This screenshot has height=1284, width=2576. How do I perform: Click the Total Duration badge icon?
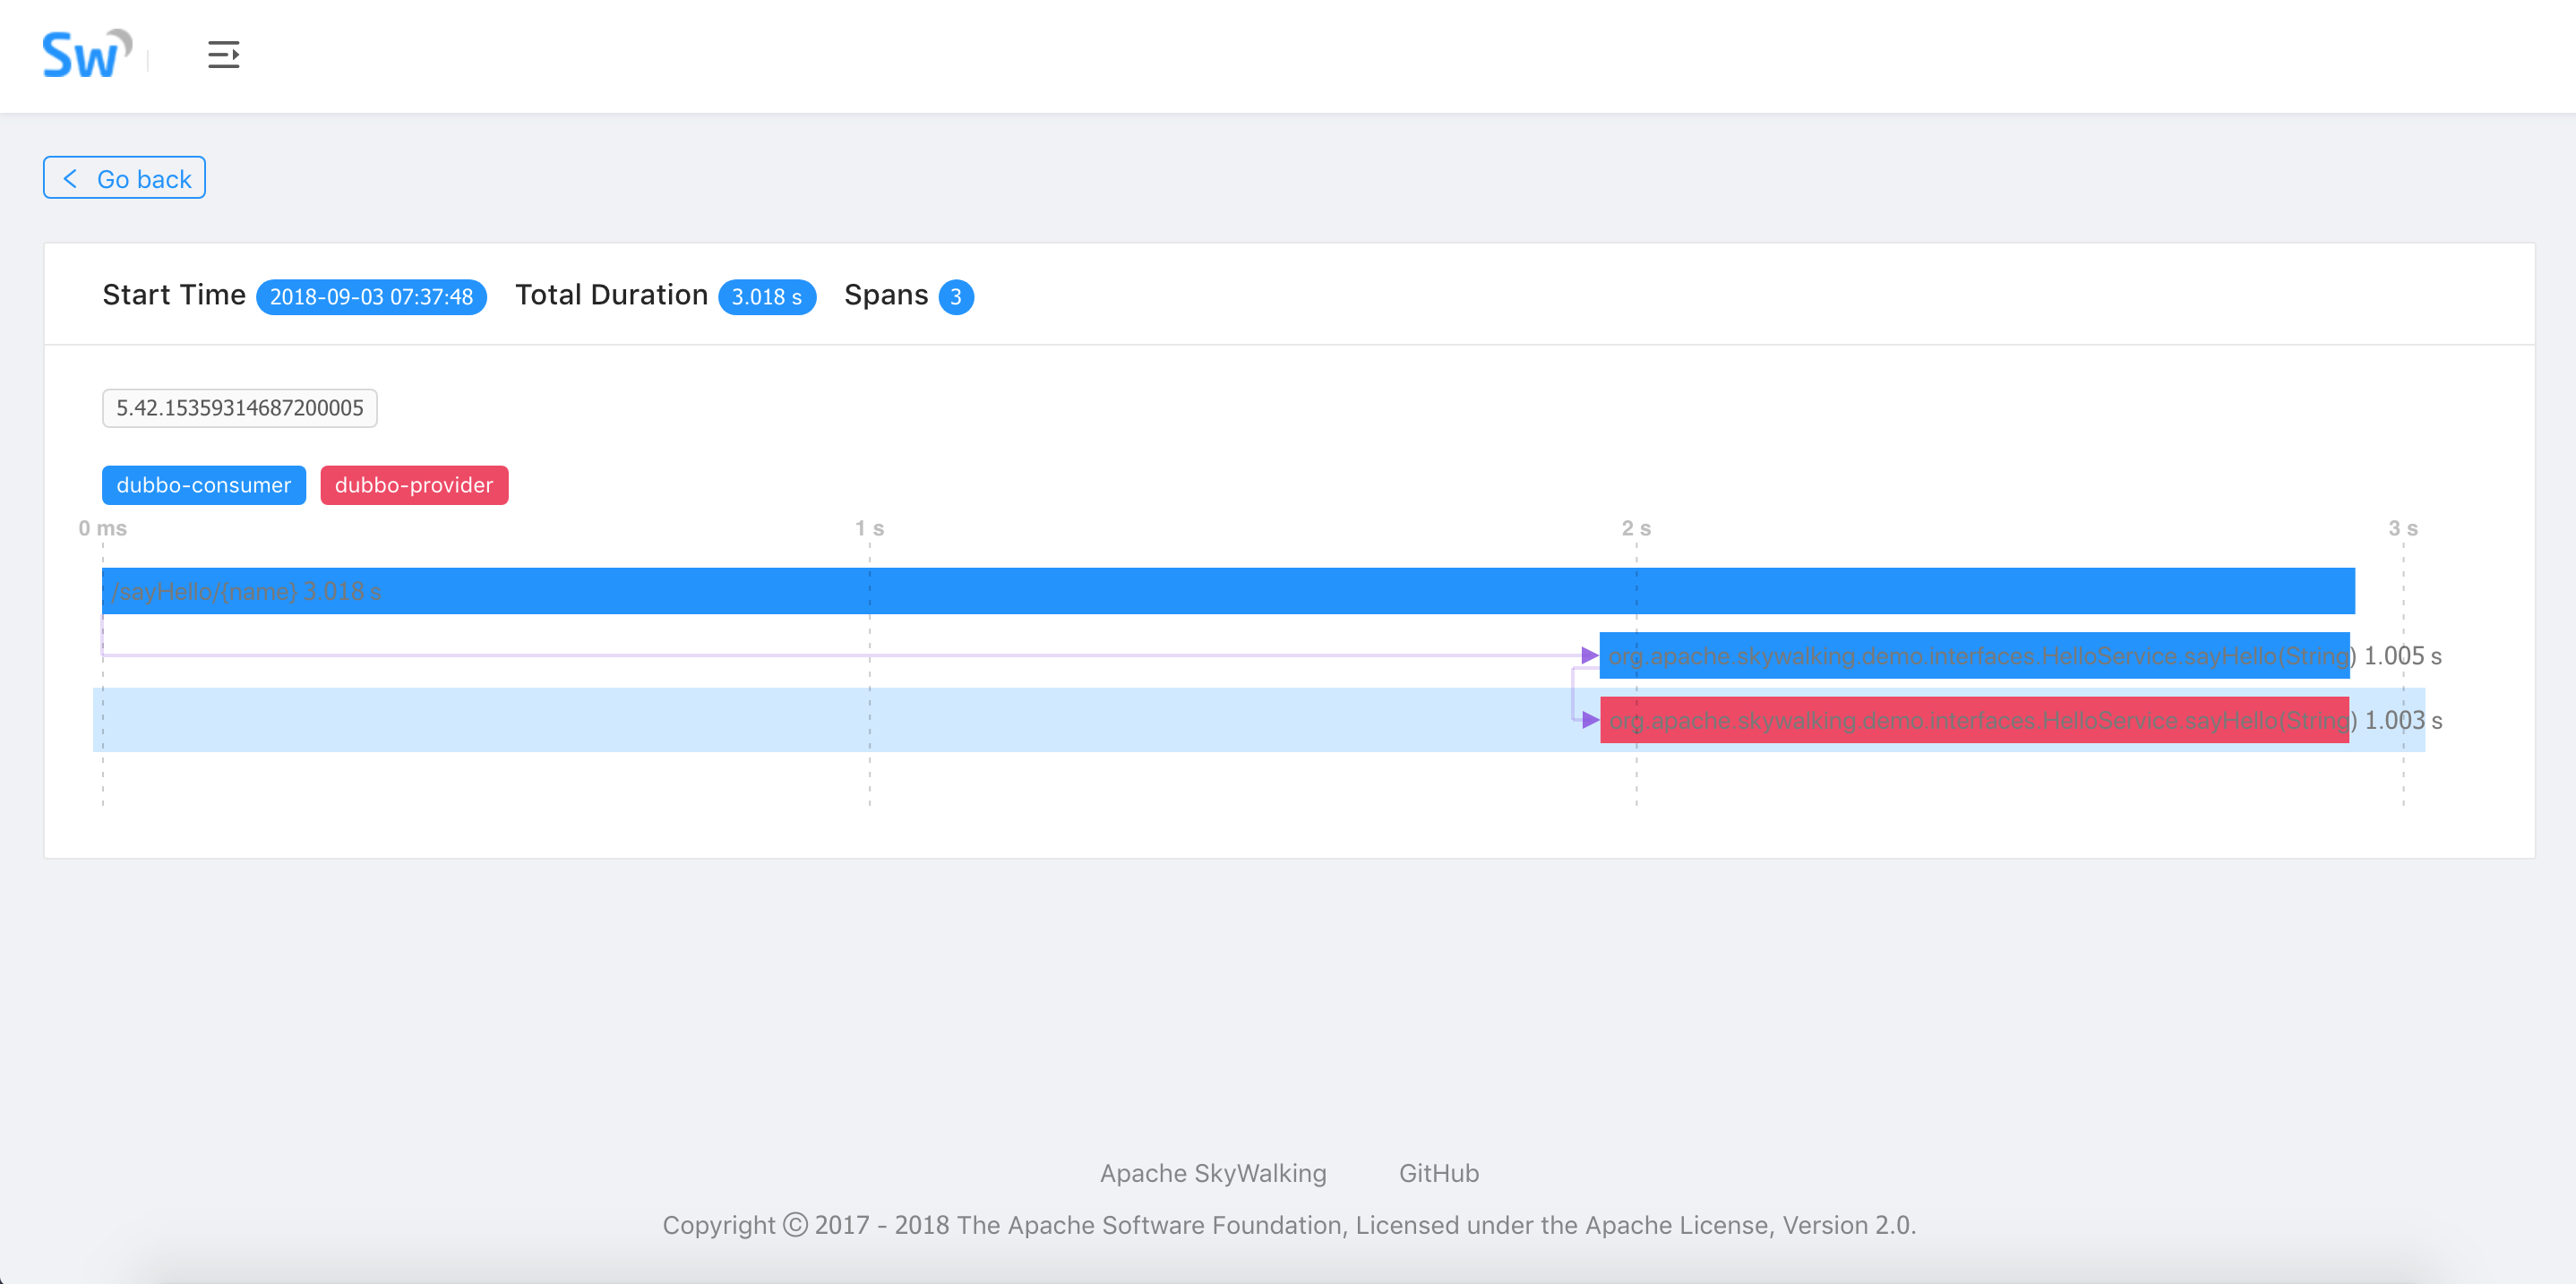coord(768,295)
